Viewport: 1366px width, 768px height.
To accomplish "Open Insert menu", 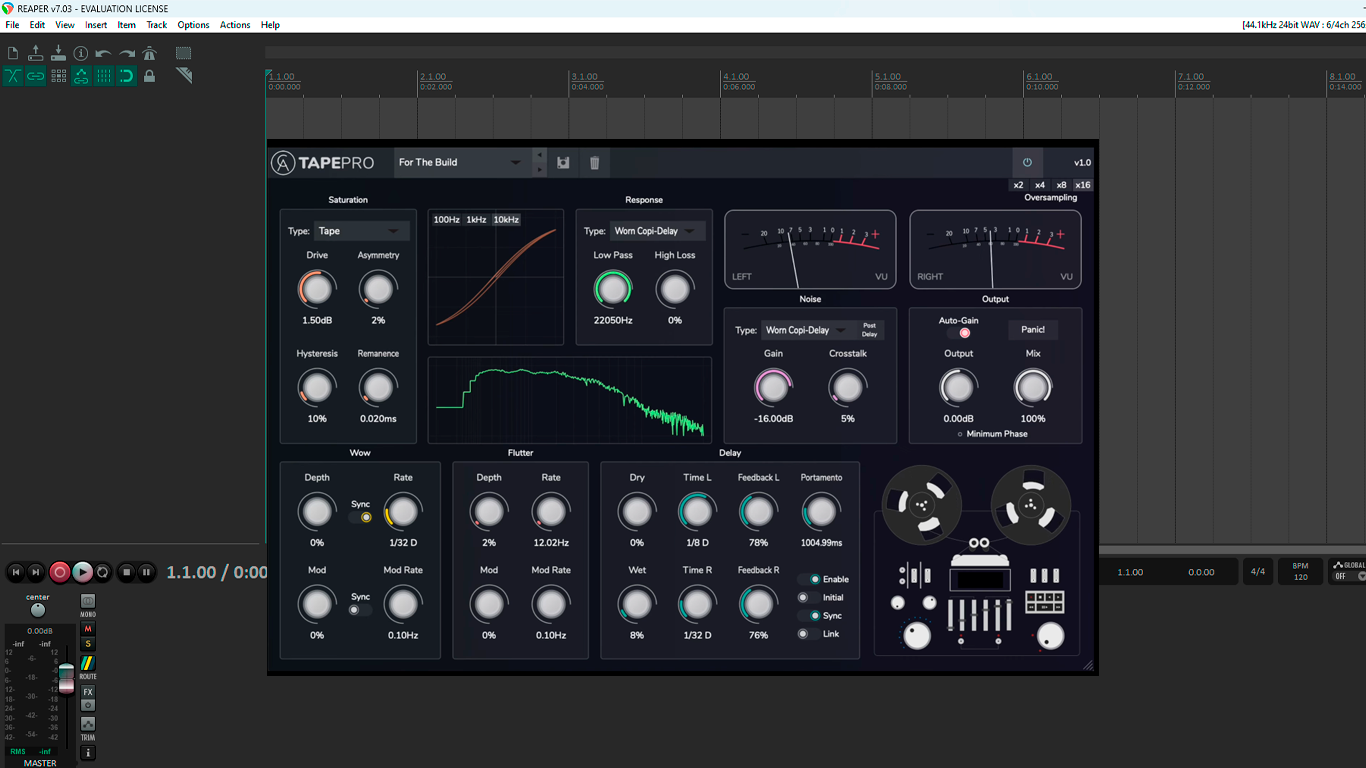I will (96, 25).
